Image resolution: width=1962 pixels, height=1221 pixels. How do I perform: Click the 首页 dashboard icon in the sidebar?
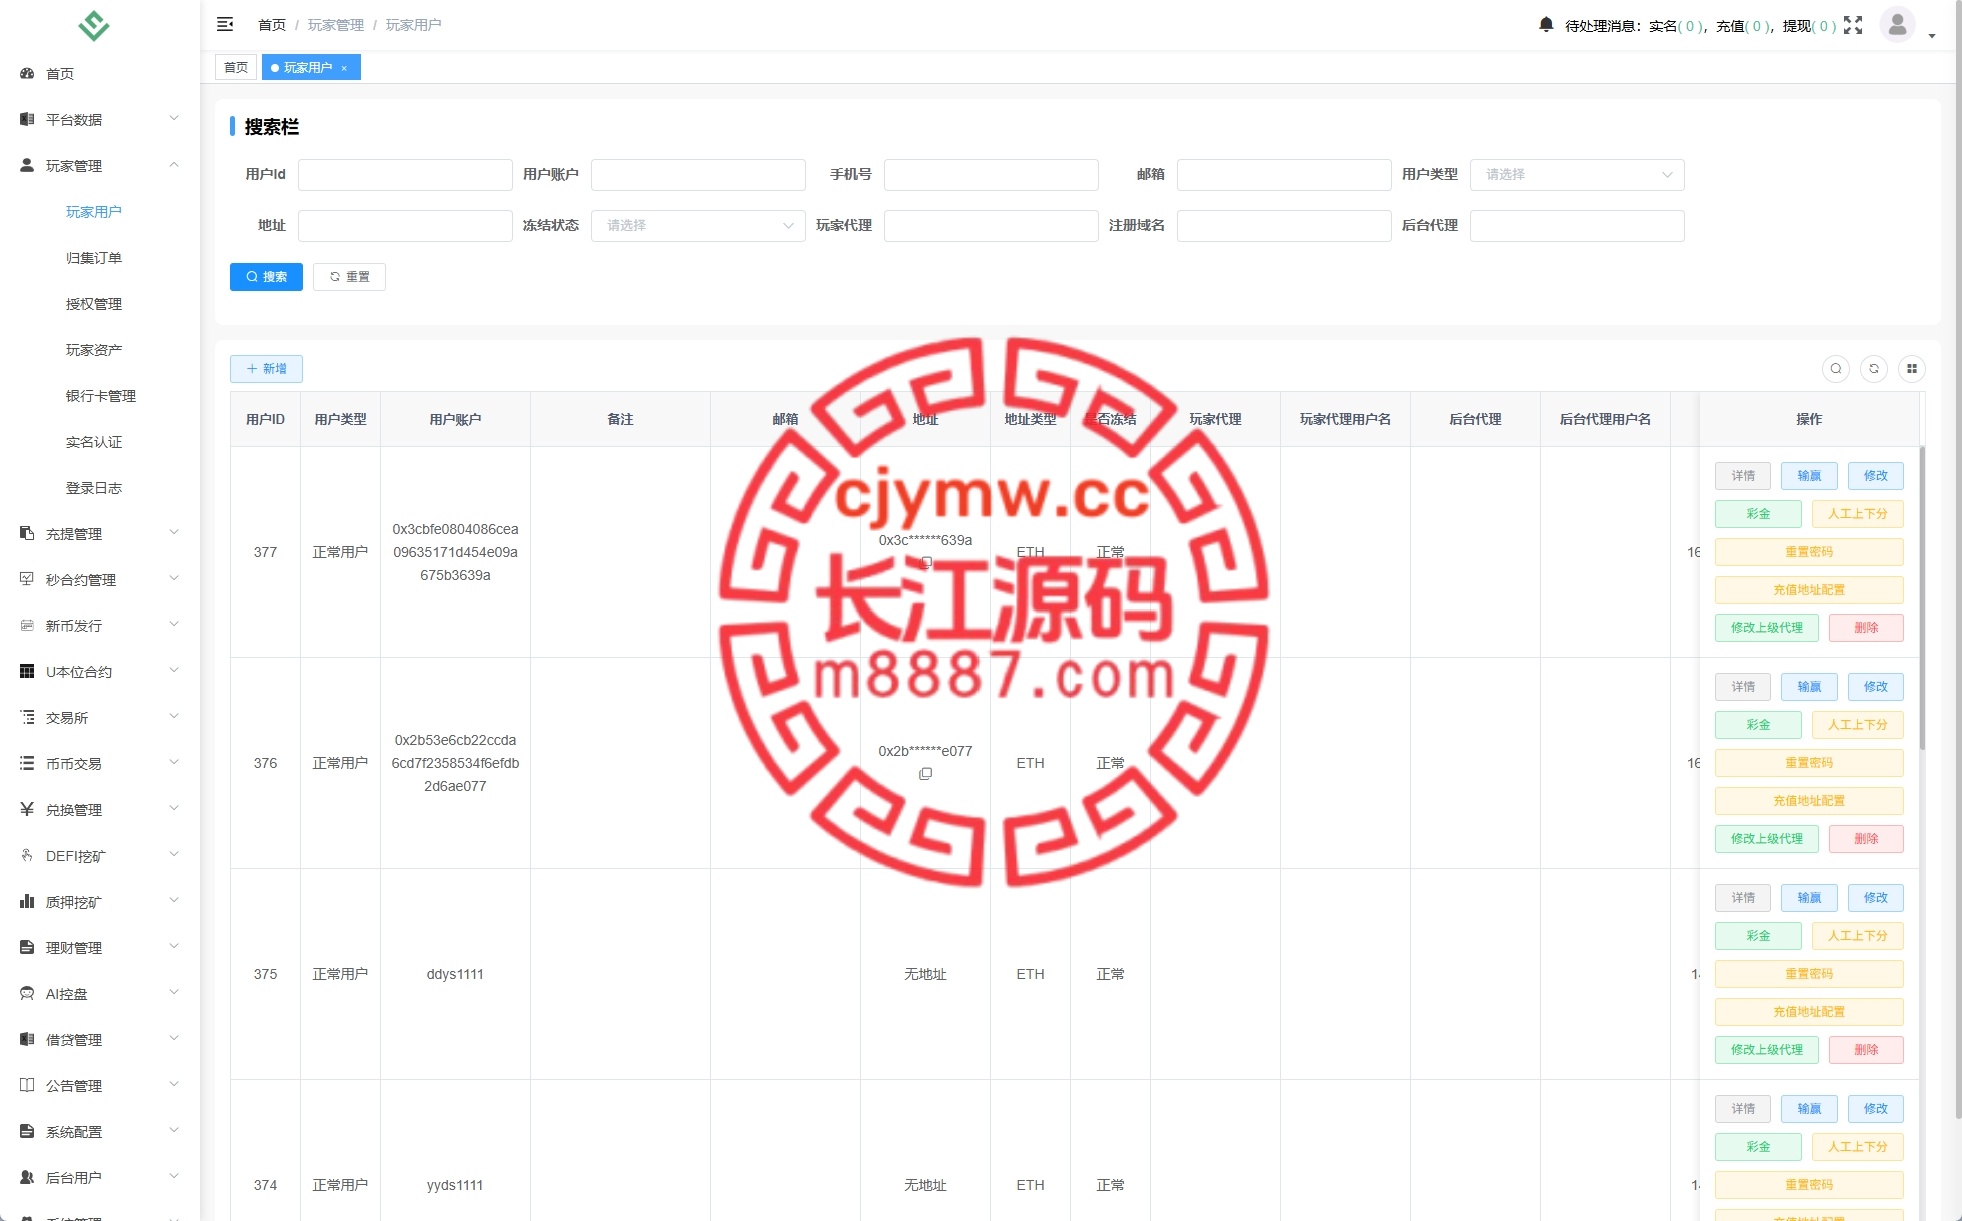coord(27,73)
